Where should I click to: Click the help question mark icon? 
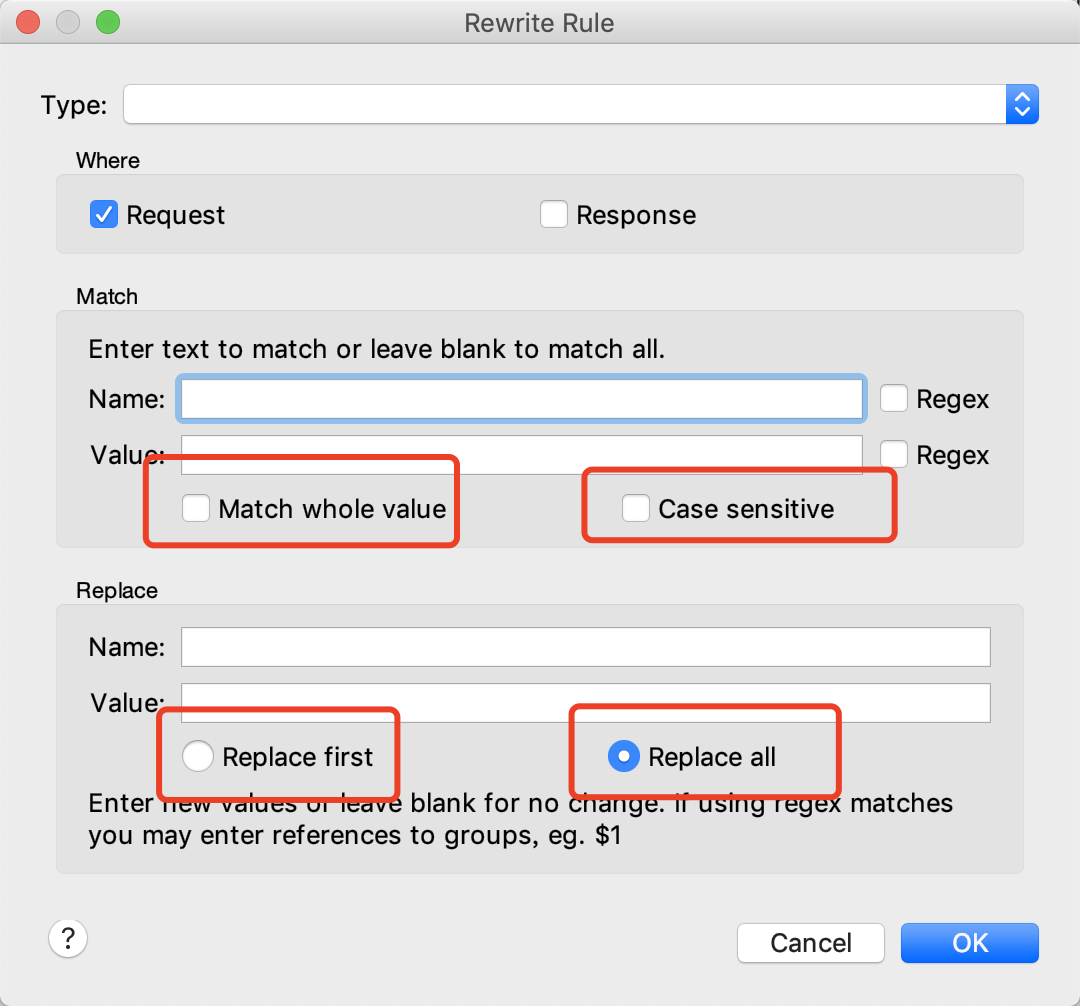(x=68, y=938)
